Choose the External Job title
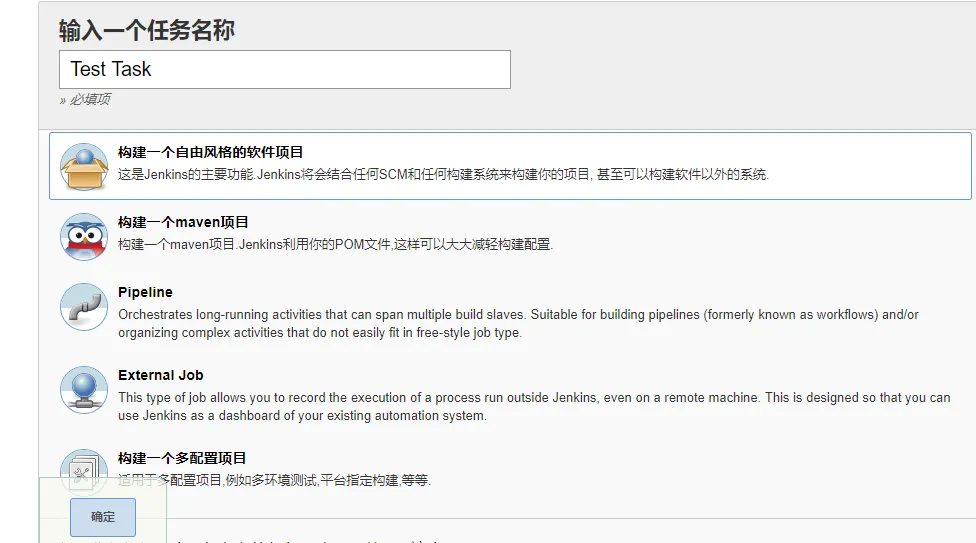The width and height of the screenshot is (976, 543). [161, 375]
